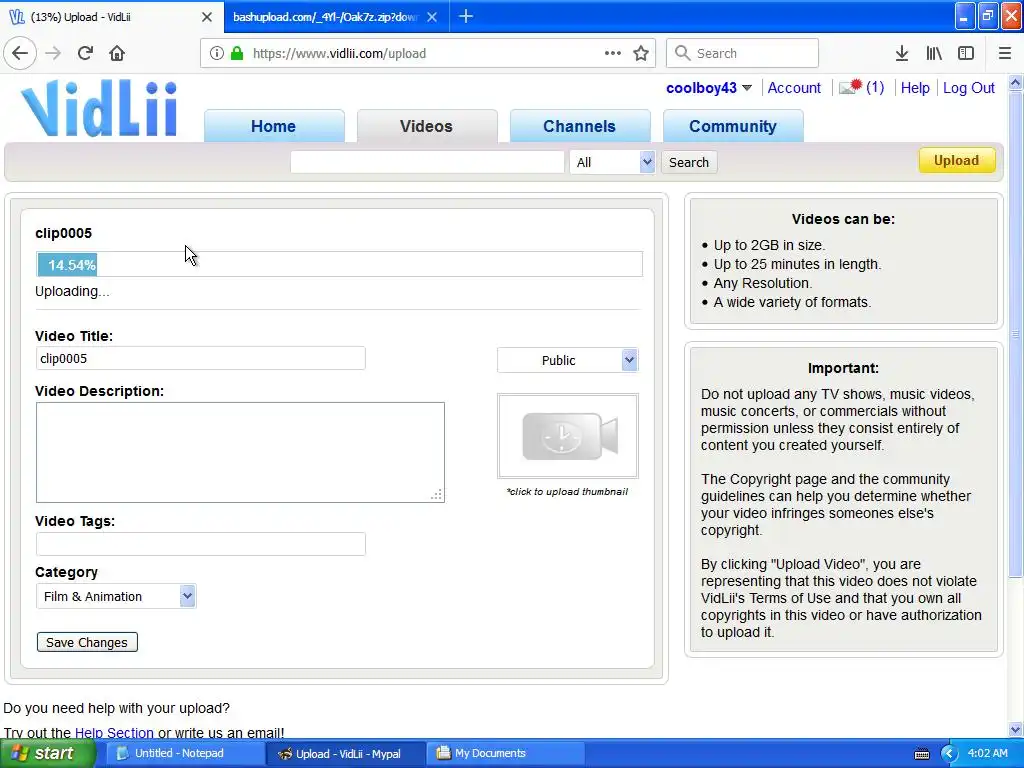Open page actions three-dot menu
The image size is (1024, 768).
[x=613, y=53]
